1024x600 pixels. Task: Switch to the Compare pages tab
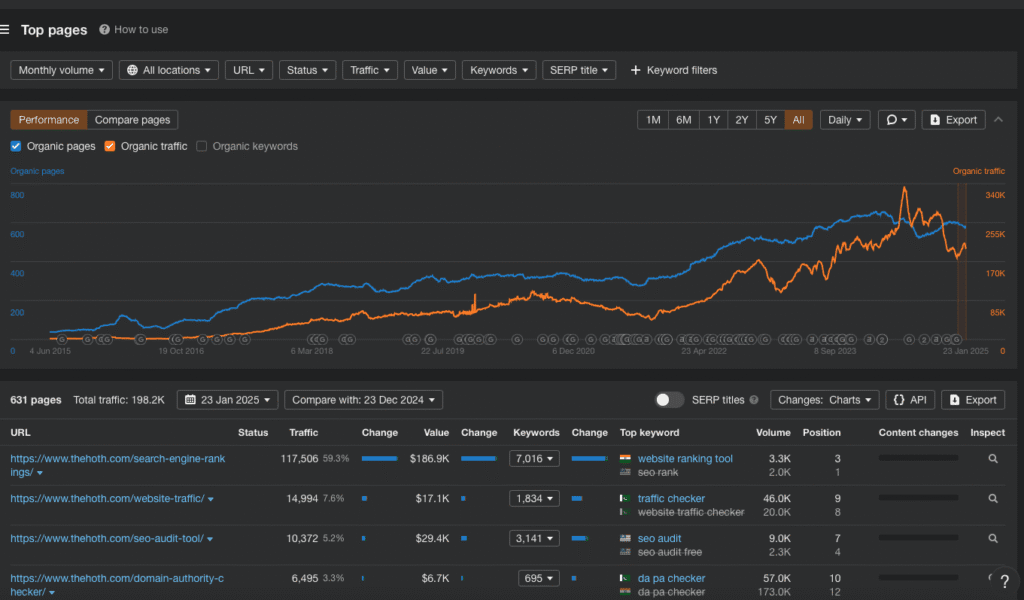click(132, 120)
